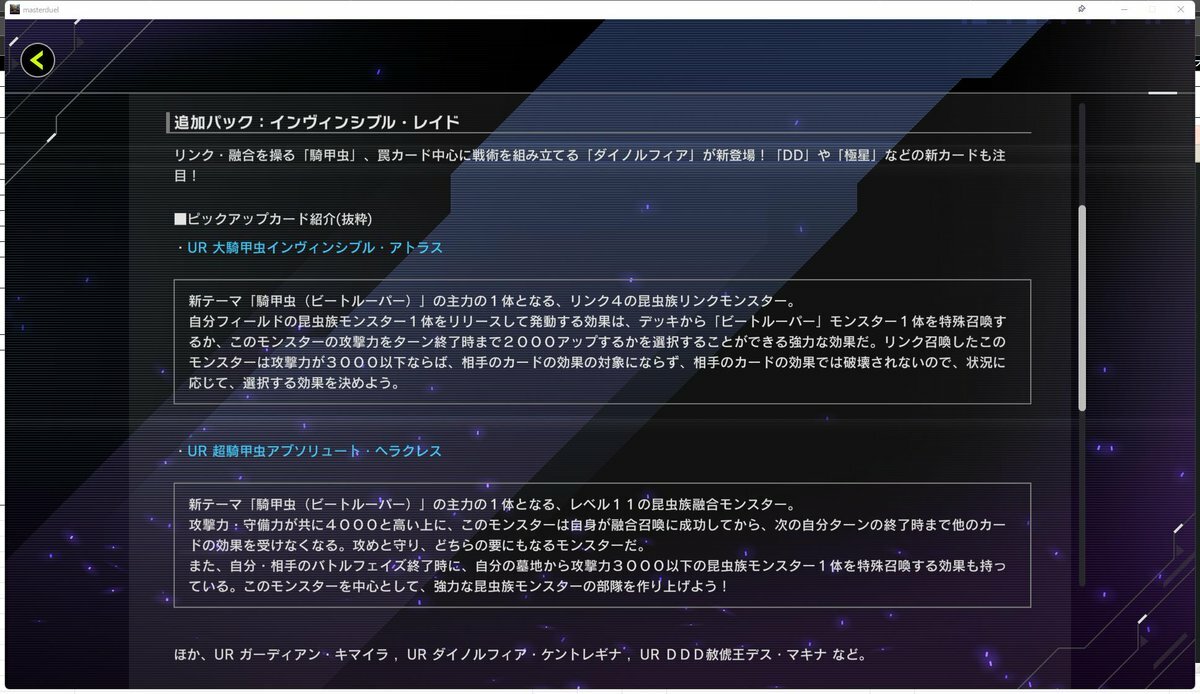Open the 大騎甲虫インヴィンシブル・アトラス card link

click(x=314, y=247)
